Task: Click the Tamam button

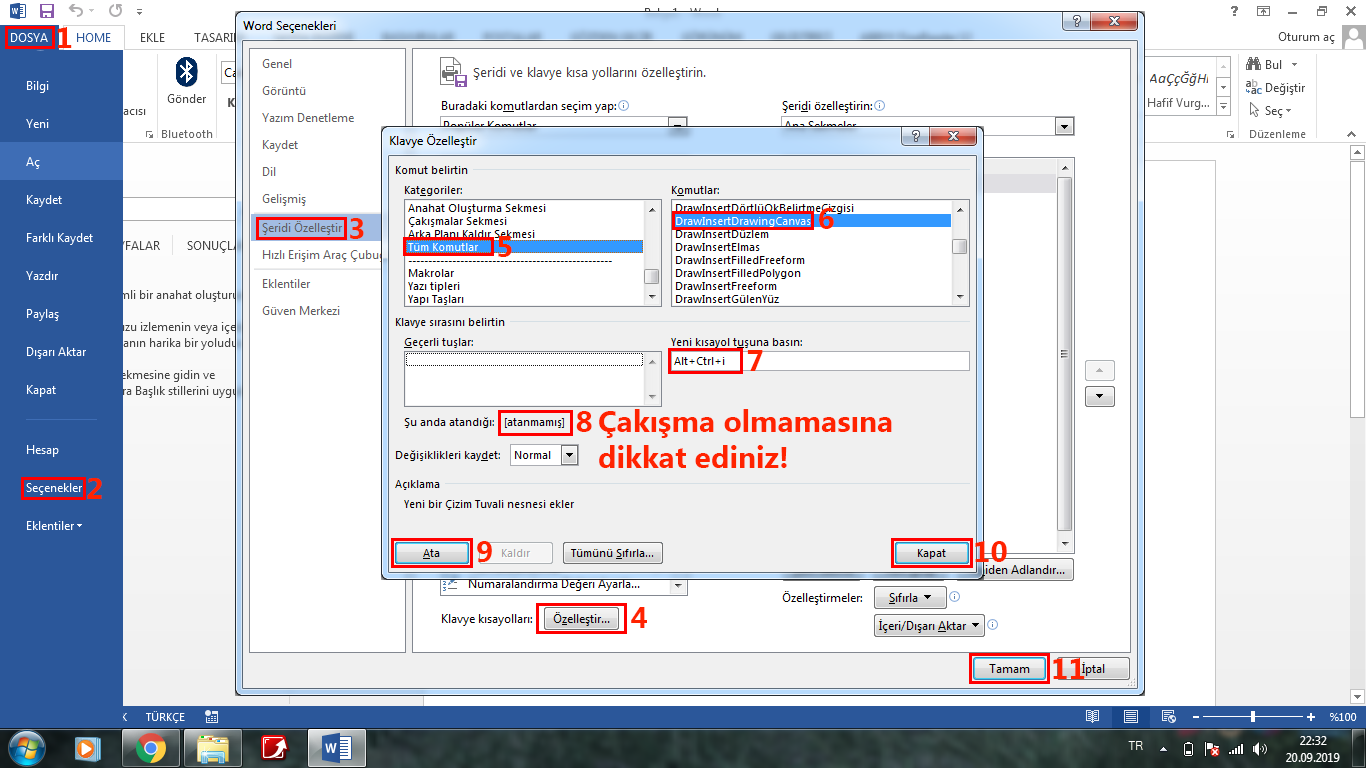Action: tap(1009, 669)
